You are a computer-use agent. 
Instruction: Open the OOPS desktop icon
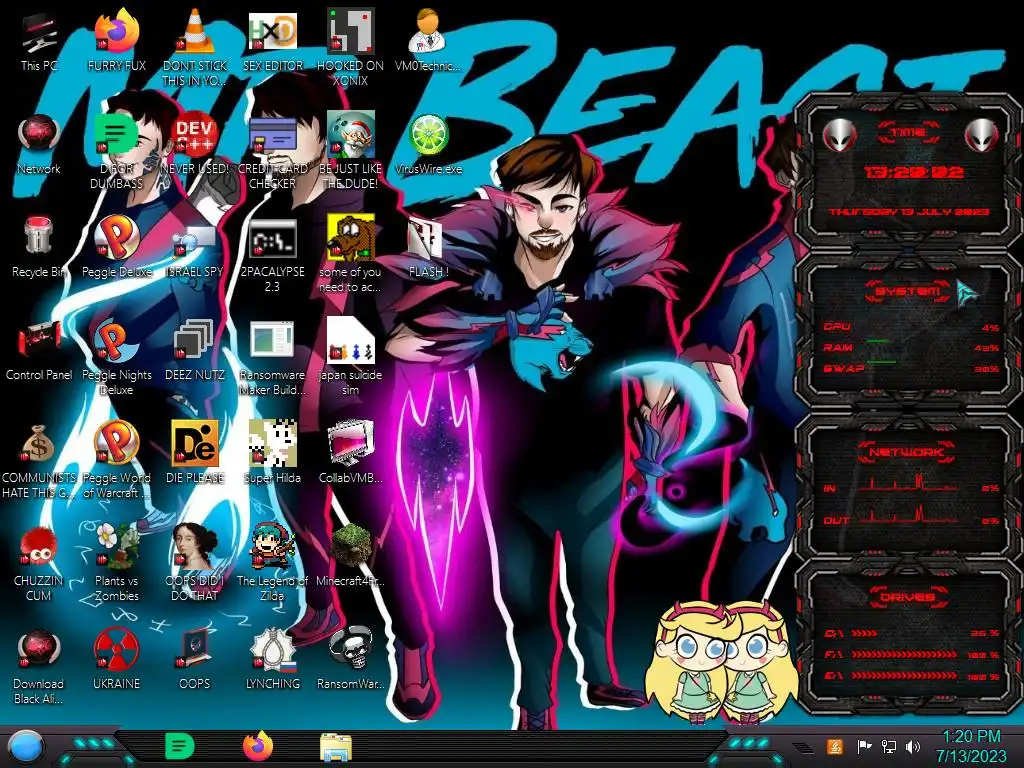click(x=195, y=660)
